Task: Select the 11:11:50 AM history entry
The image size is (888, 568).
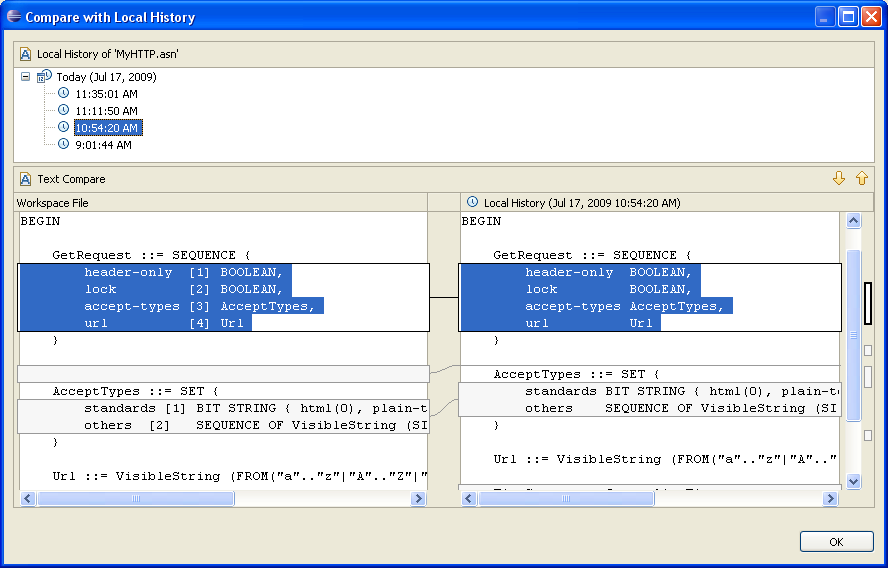Action: (106, 111)
